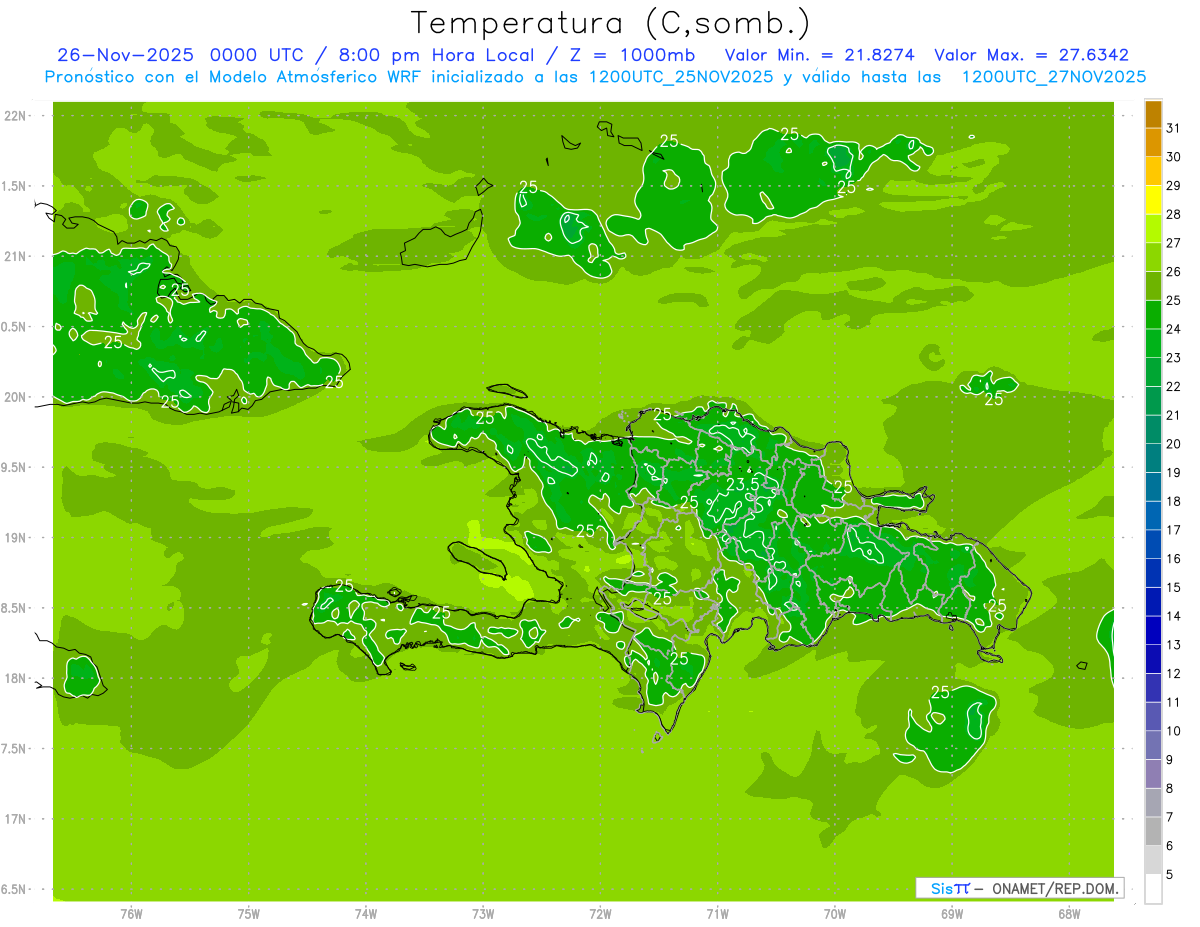Click the "30" value on the color scale
This screenshot has width=1200, height=927.
pyautogui.click(x=1174, y=157)
